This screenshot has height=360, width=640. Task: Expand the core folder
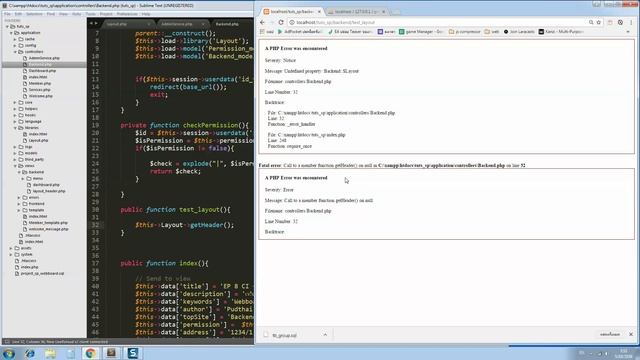pyautogui.click(x=15, y=102)
